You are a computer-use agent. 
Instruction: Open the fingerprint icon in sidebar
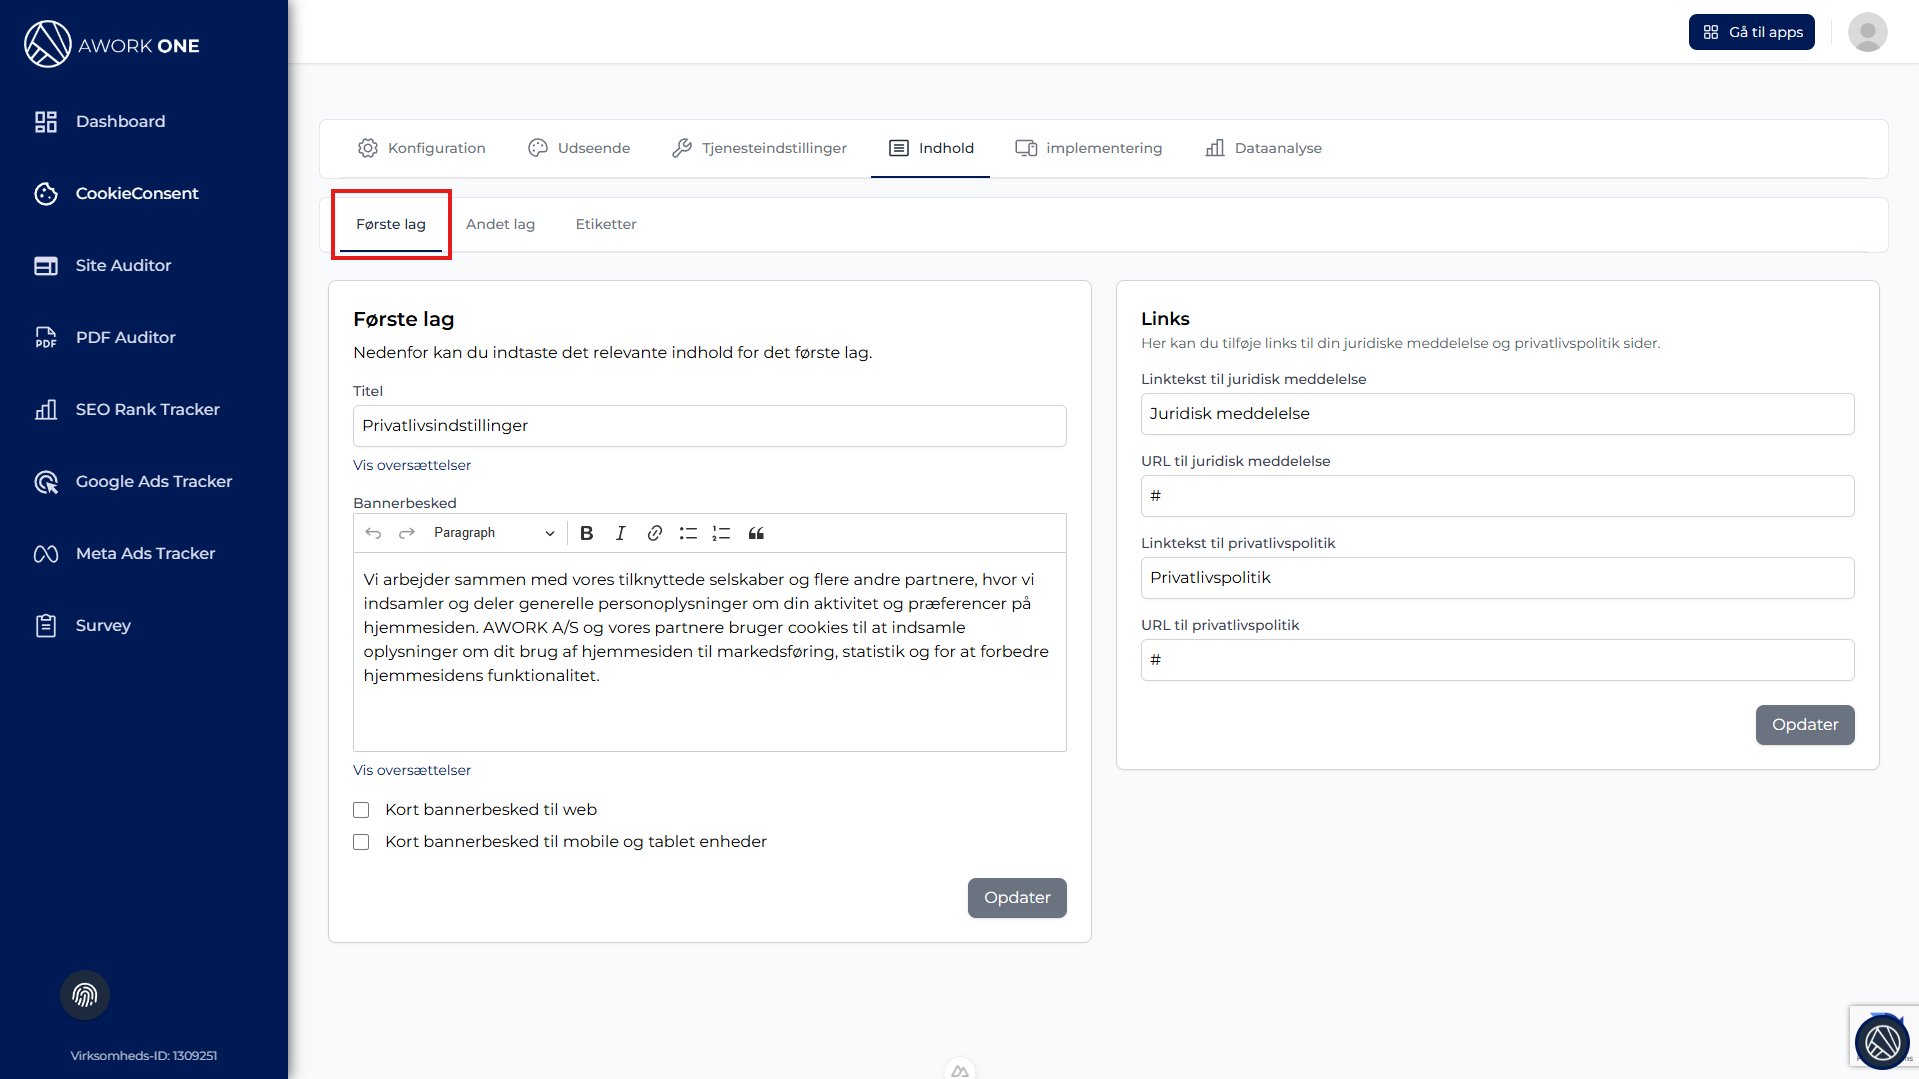[x=85, y=995]
